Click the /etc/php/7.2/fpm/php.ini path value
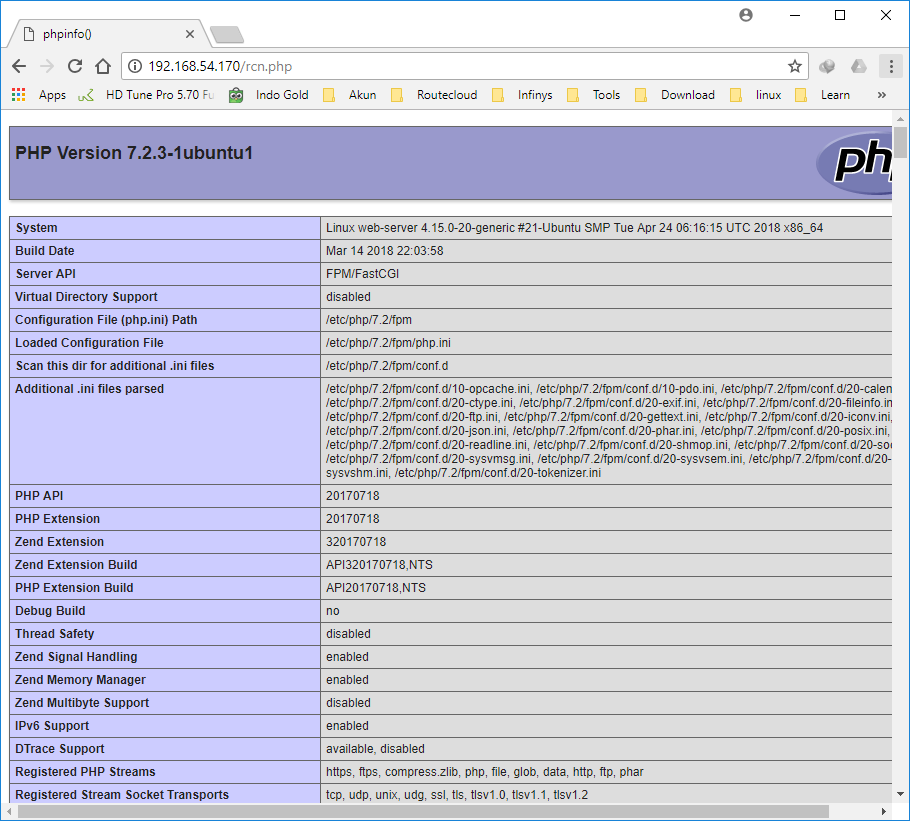The image size is (910, 821). [388, 343]
